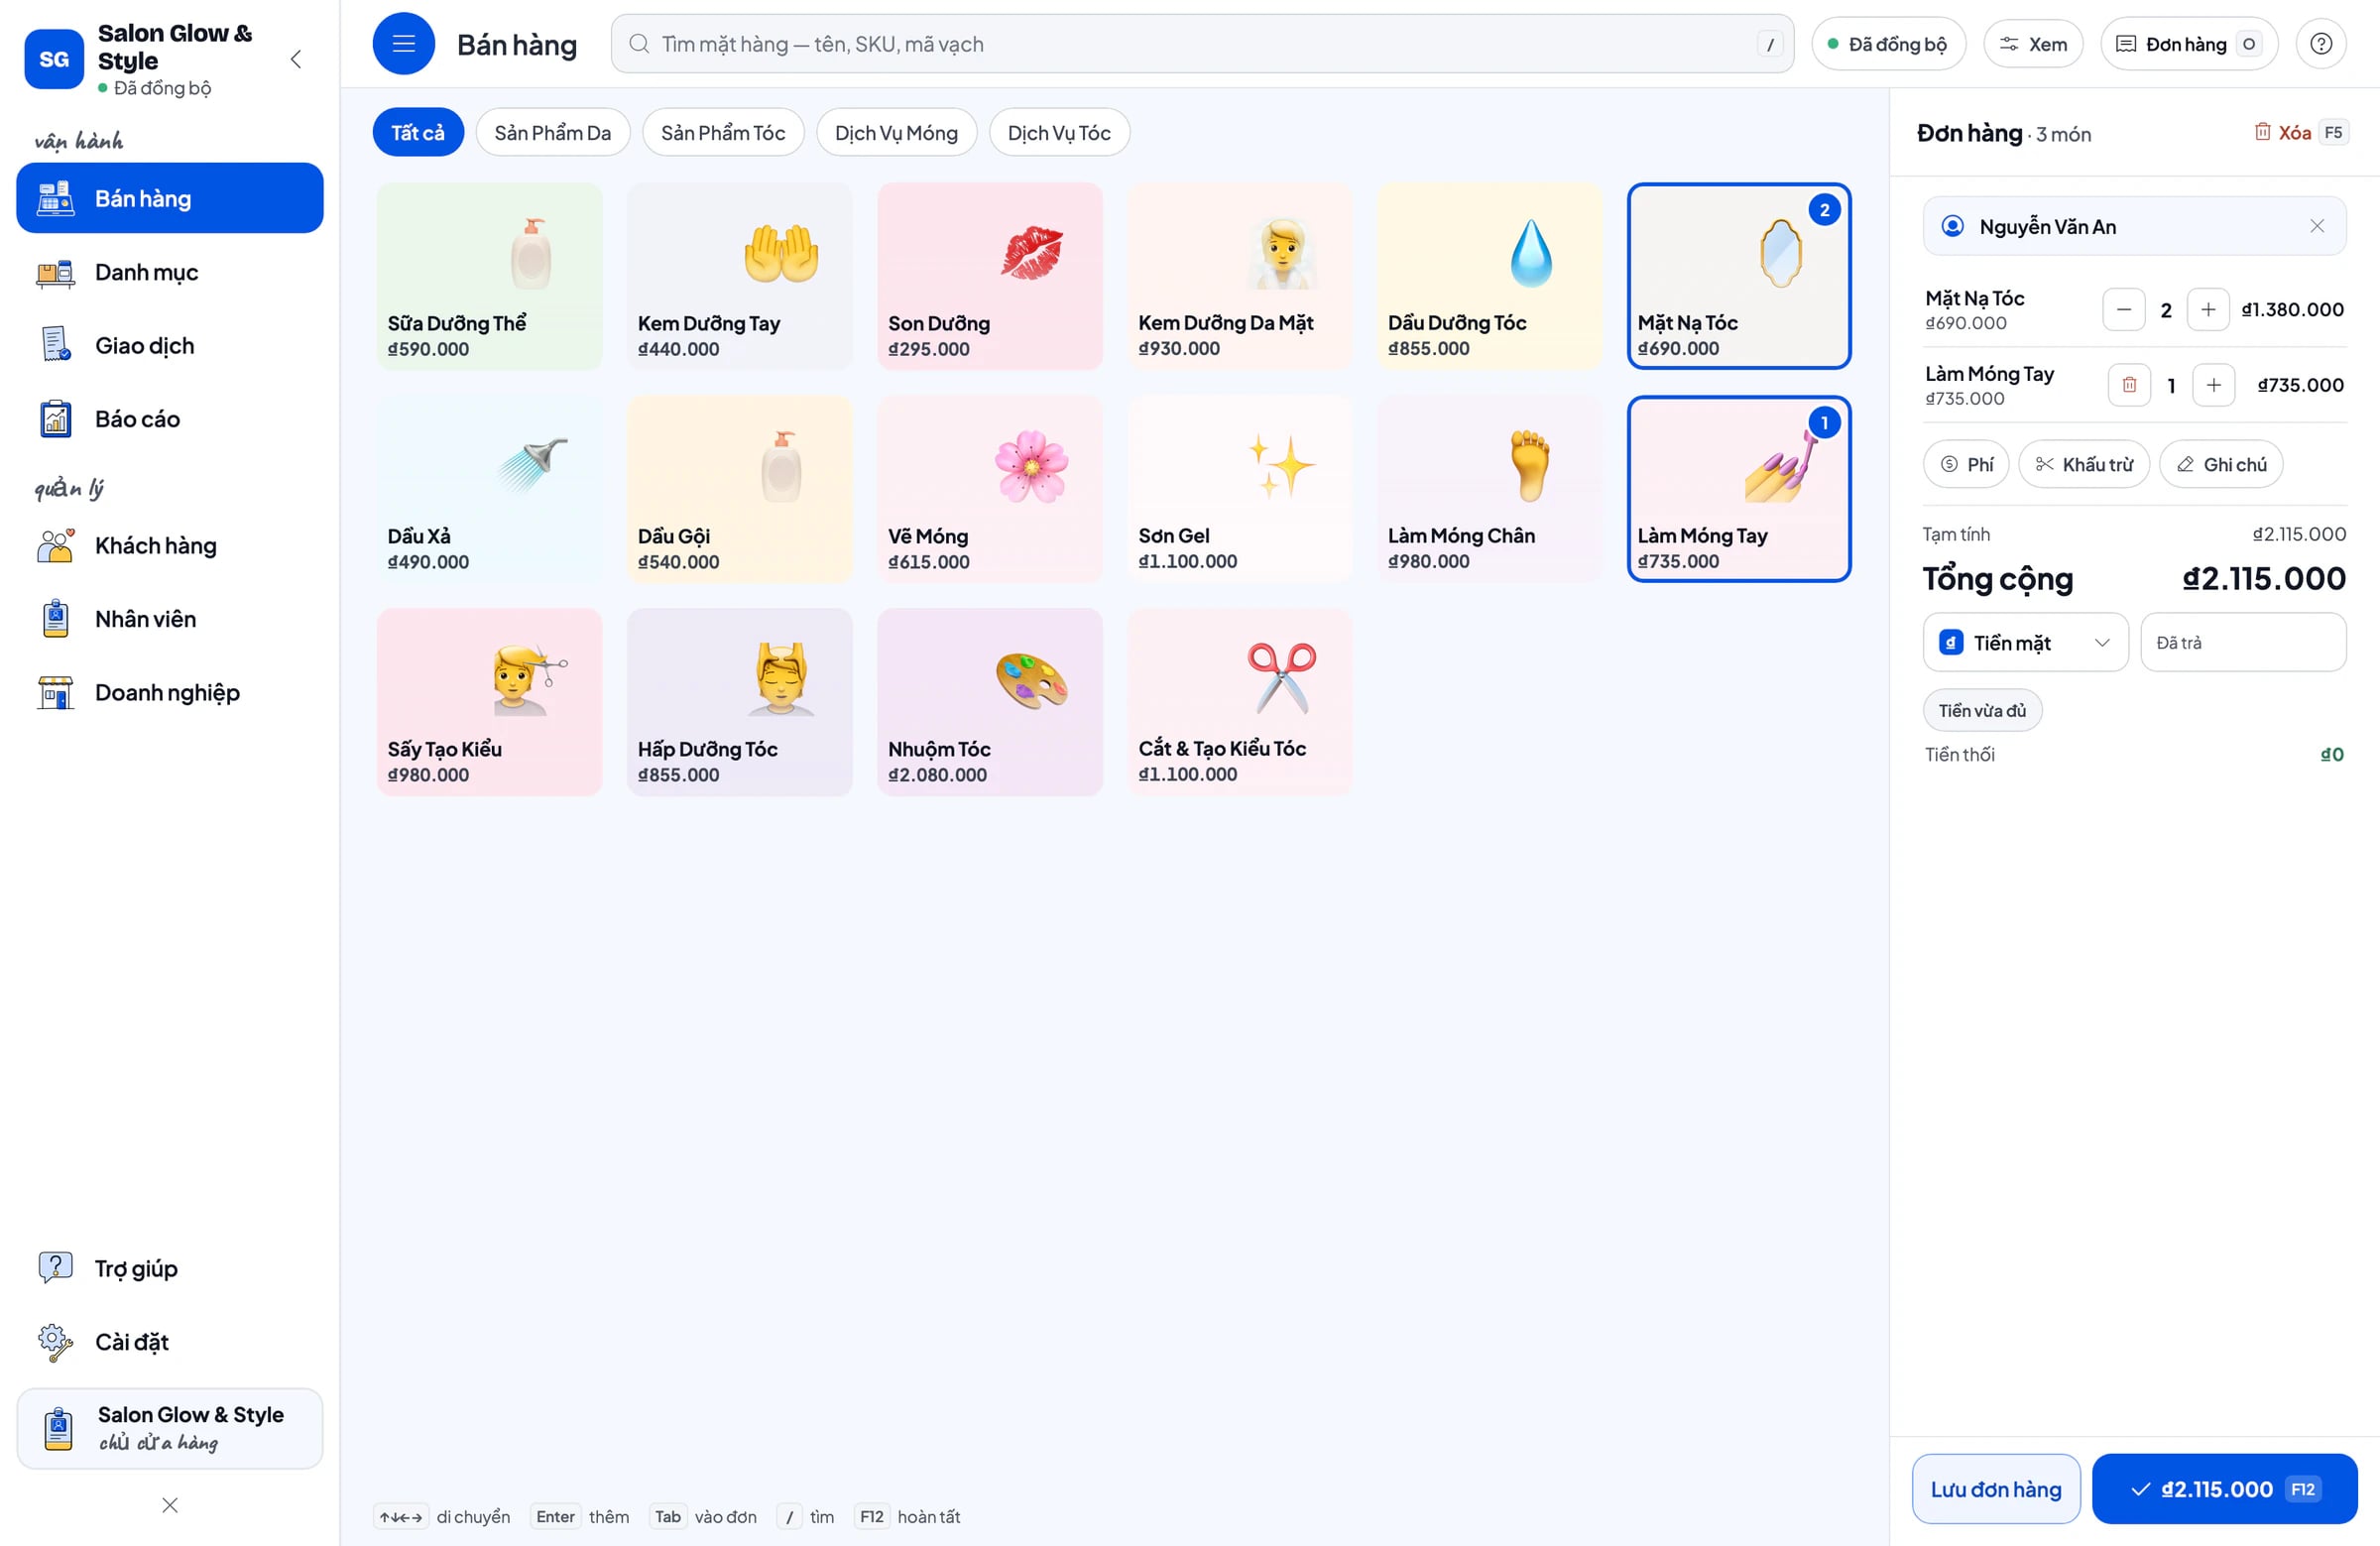2380x1546 pixels.
Task: Open the Xem view options
Action: tap(2033, 44)
